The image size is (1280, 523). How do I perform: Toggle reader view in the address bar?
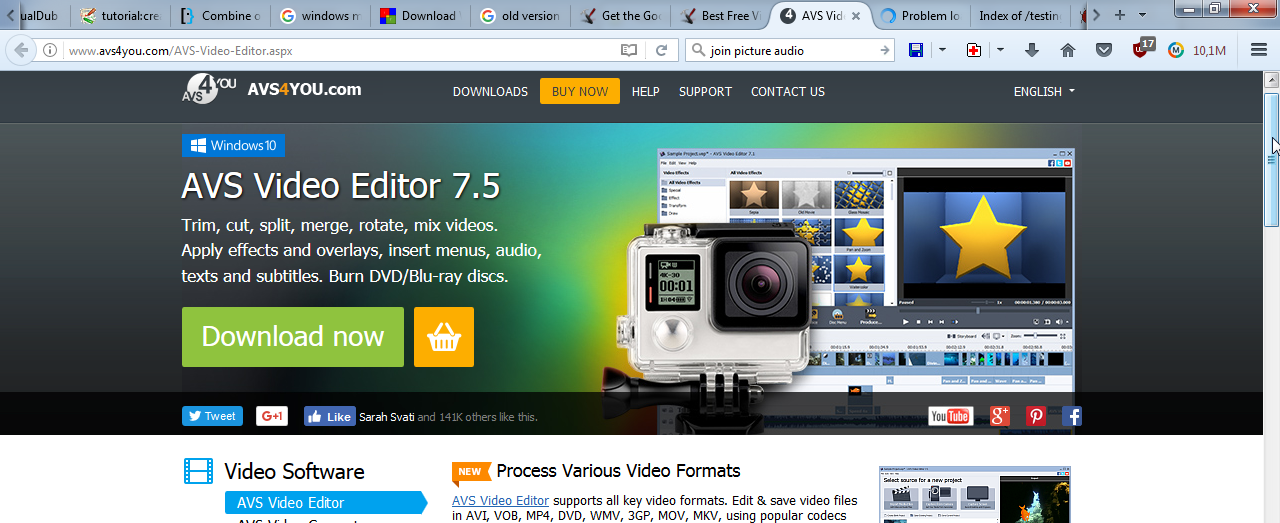[628, 50]
